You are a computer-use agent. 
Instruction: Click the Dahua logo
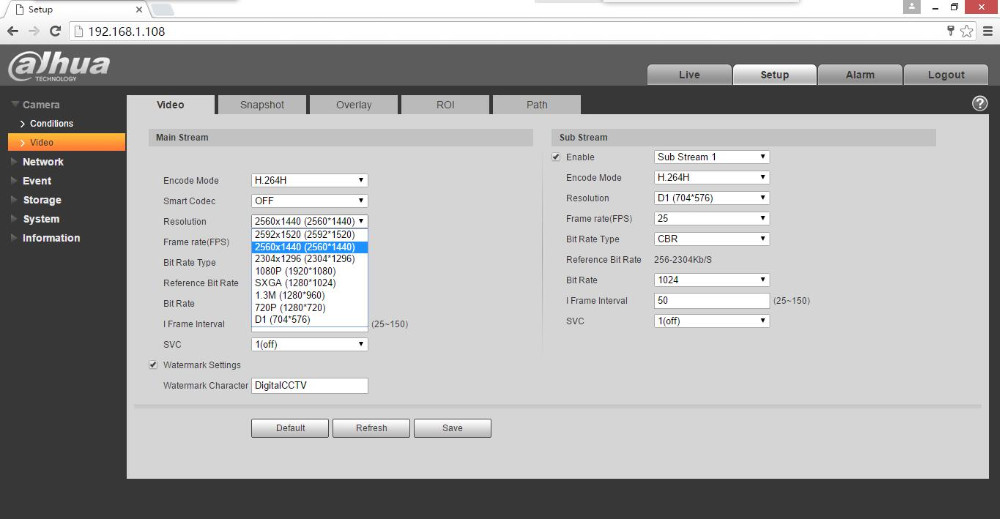pos(60,67)
